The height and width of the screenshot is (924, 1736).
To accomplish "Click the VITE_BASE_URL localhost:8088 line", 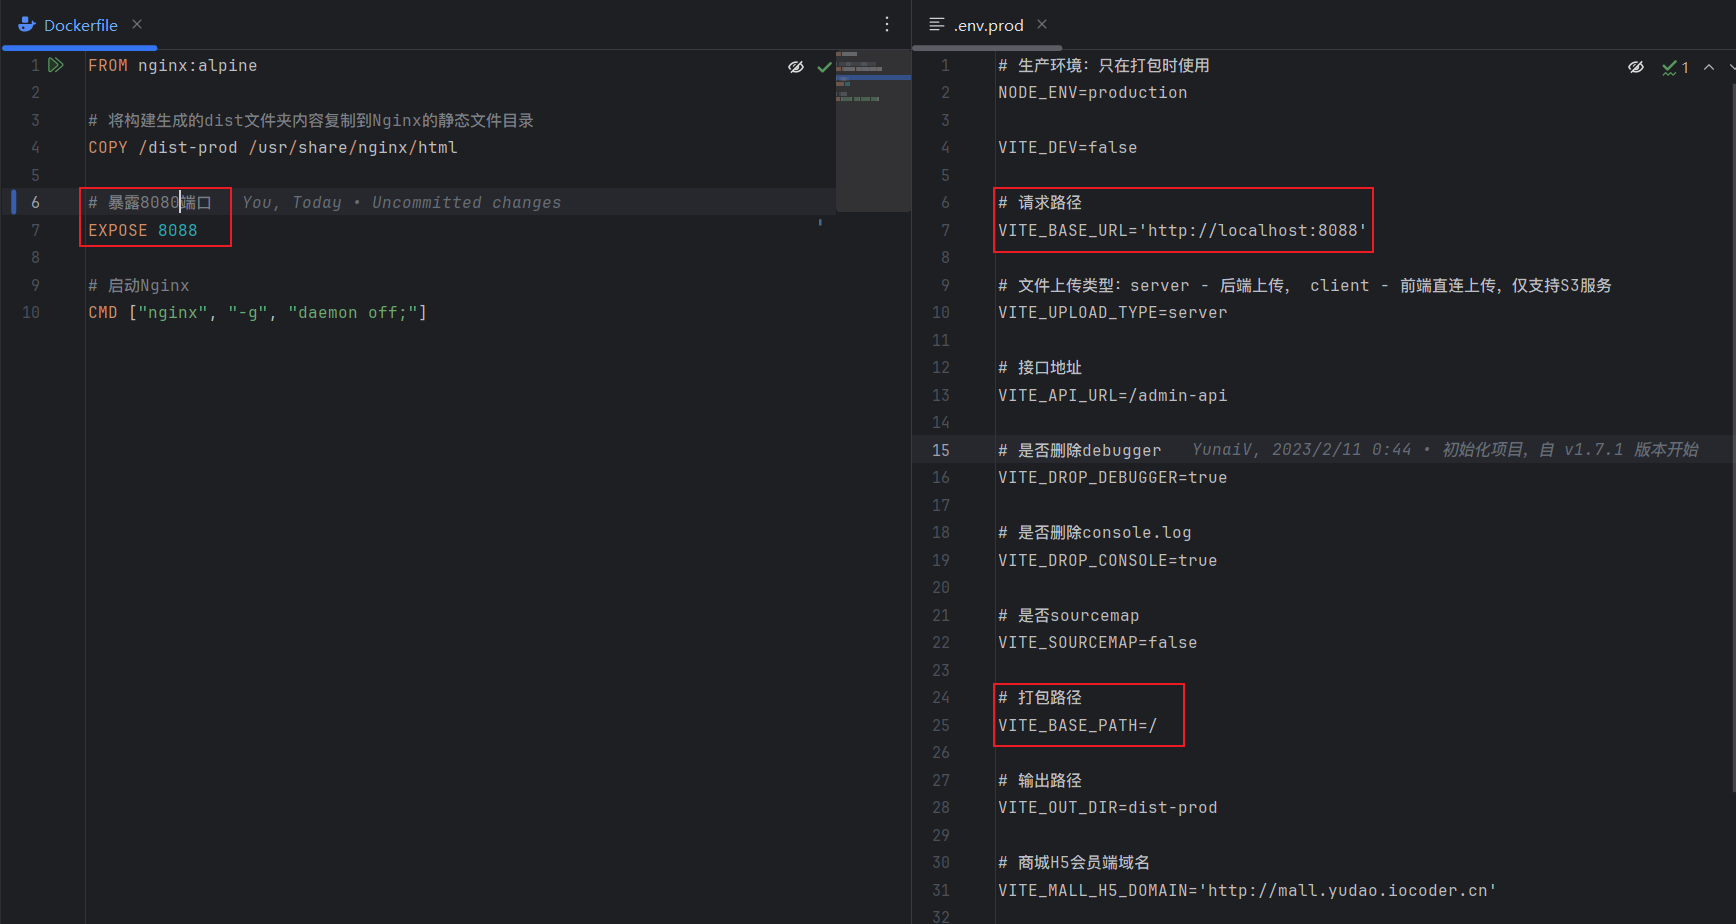I will 1182,230.
